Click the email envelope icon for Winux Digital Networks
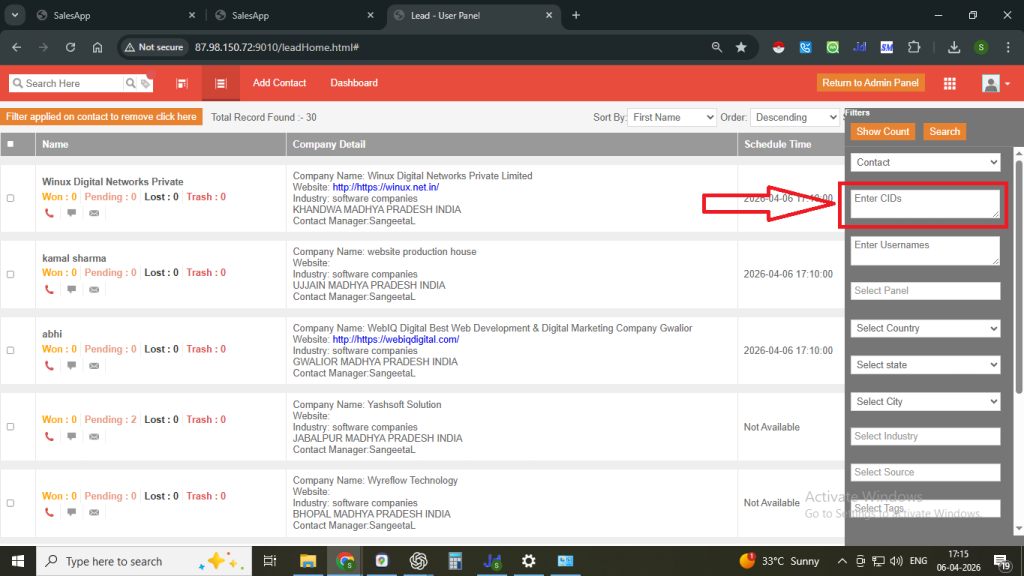Screen dimensions: 1024x576 (x=94, y=214)
